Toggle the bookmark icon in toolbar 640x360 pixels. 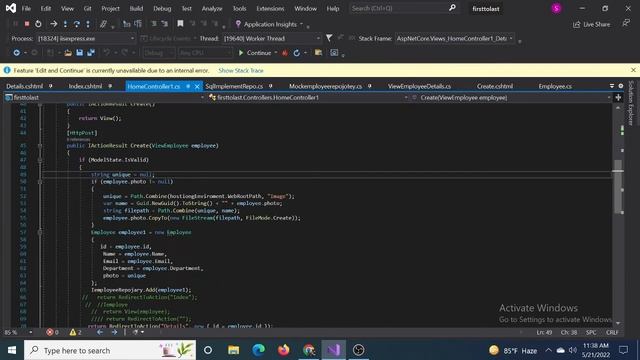tap(180, 24)
